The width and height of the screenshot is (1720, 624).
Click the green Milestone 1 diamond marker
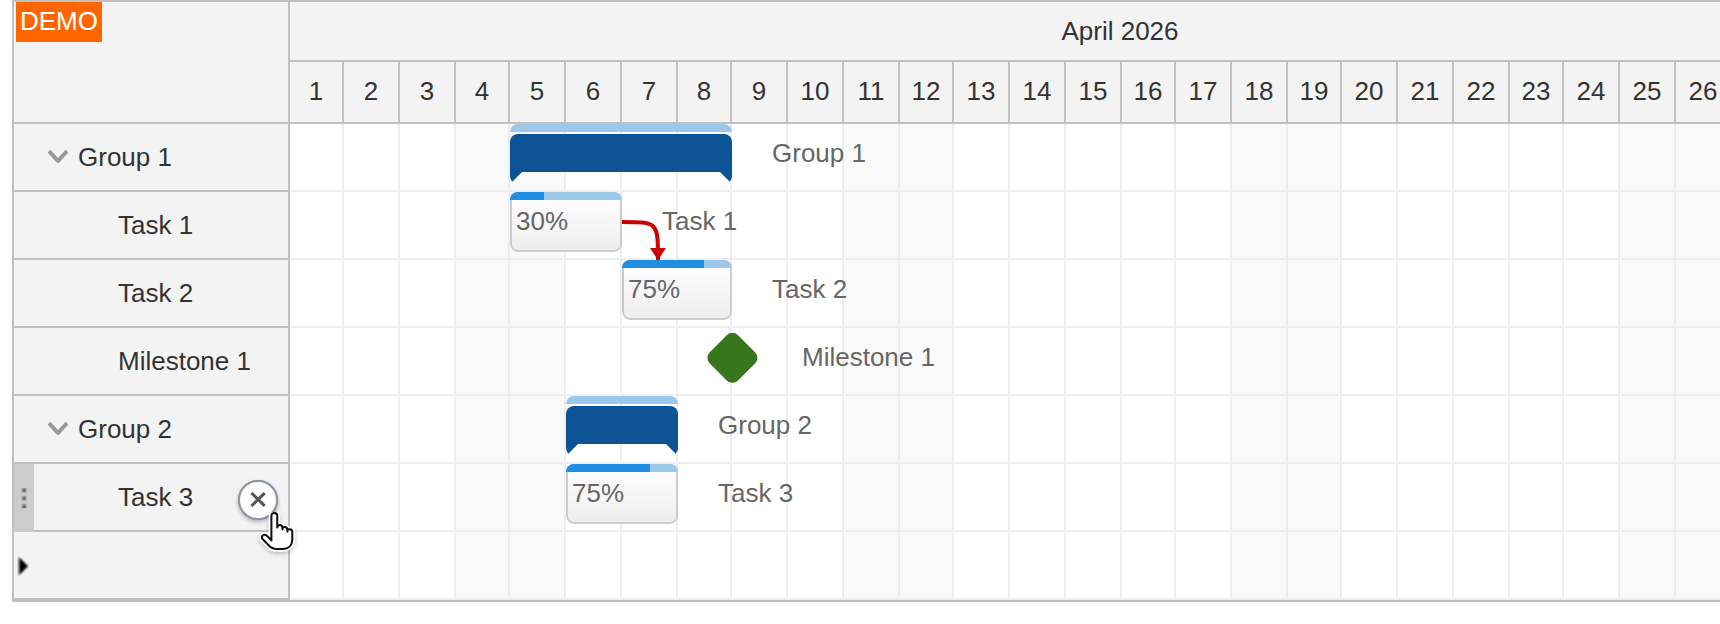pyautogui.click(x=731, y=357)
